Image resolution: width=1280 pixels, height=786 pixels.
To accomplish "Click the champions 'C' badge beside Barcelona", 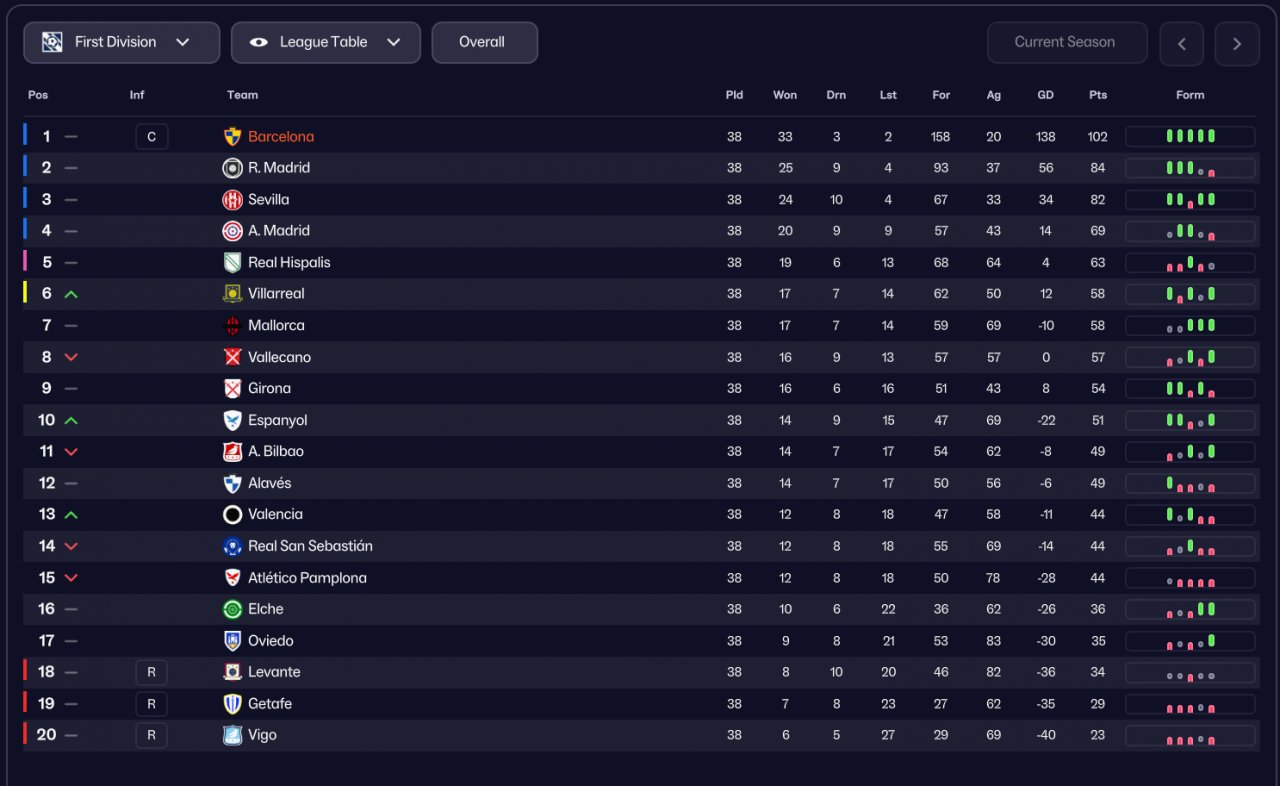I will click(151, 137).
